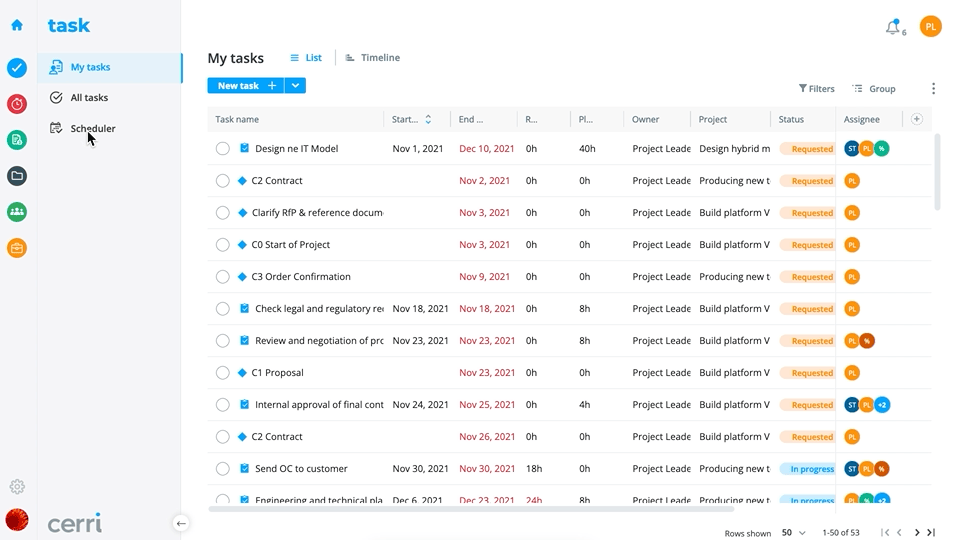Create a New task

point(246,86)
